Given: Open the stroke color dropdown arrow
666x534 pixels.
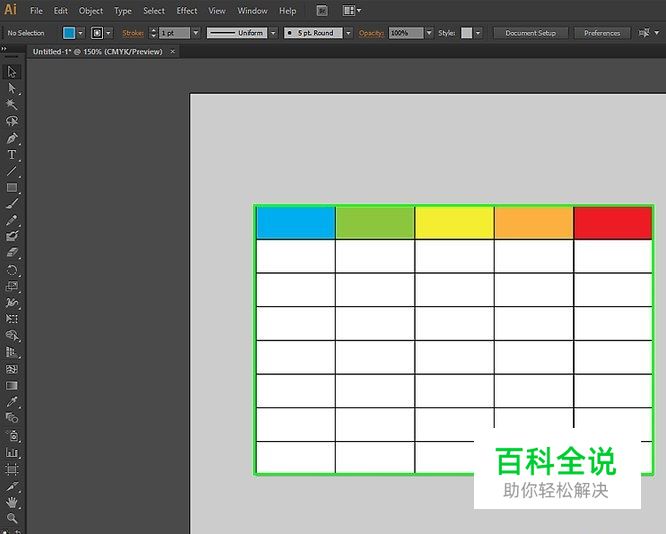Looking at the screenshot, I should tap(109, 33).
